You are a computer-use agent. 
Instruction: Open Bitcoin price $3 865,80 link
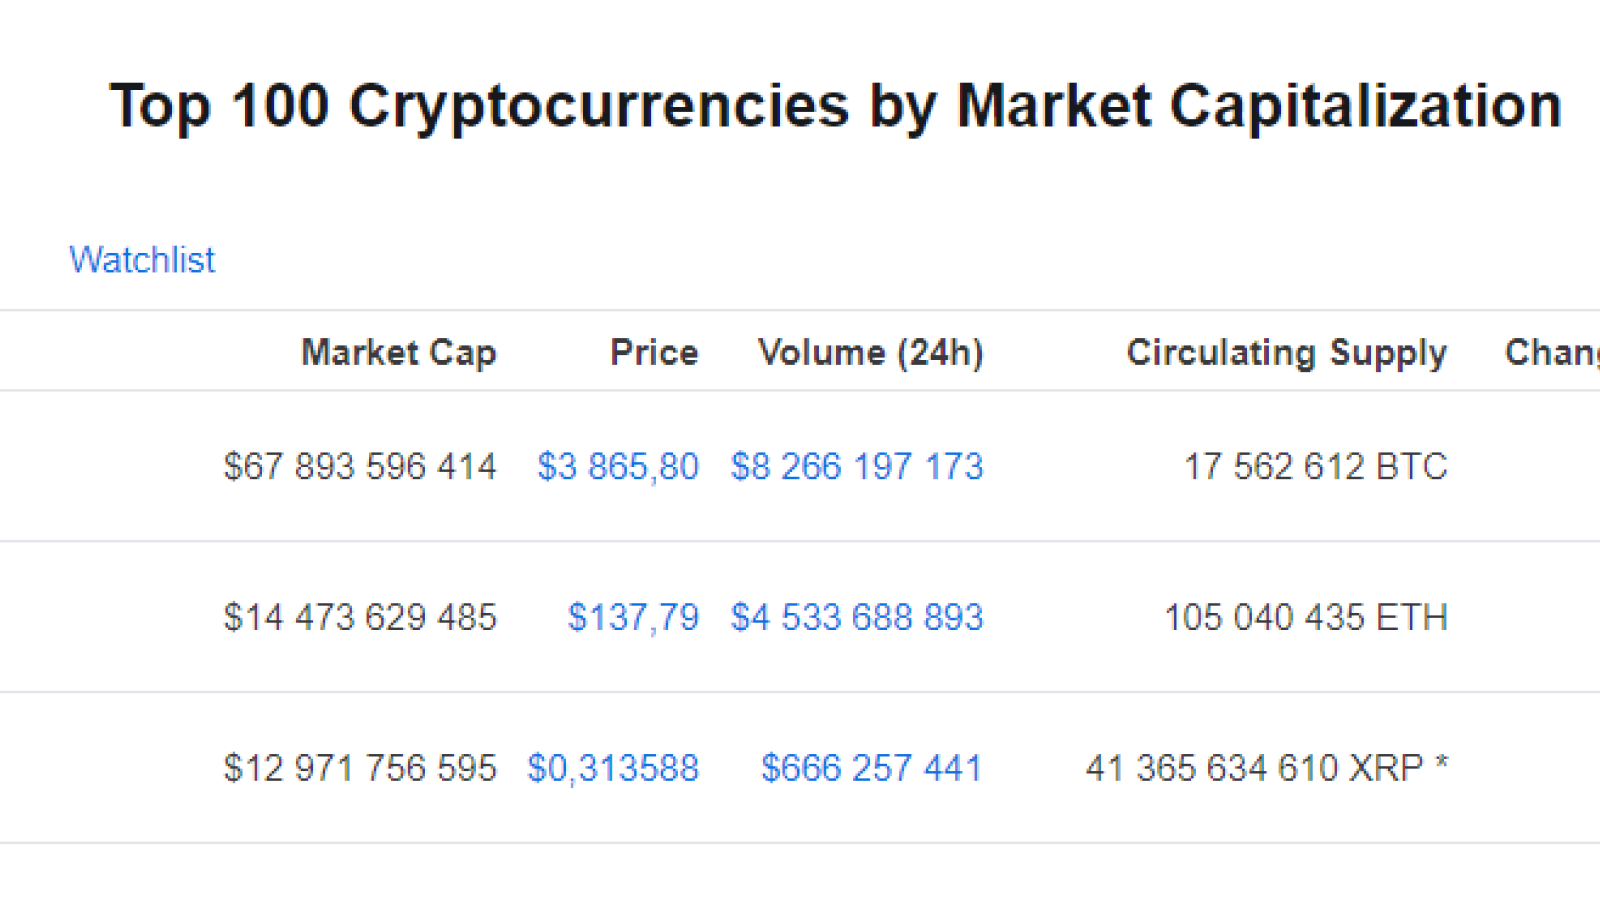618,467
